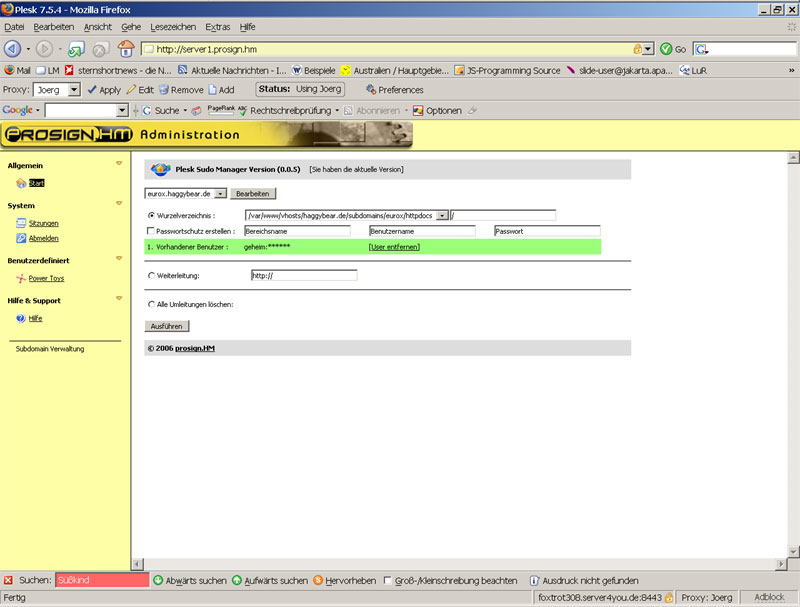
Task: Open the Datei menu
Action: click(x=14, y=27)
